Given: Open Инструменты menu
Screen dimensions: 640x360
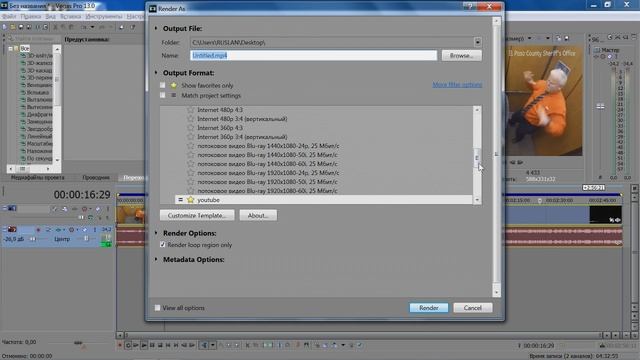Looking at the screenshot, I should 104,16.
